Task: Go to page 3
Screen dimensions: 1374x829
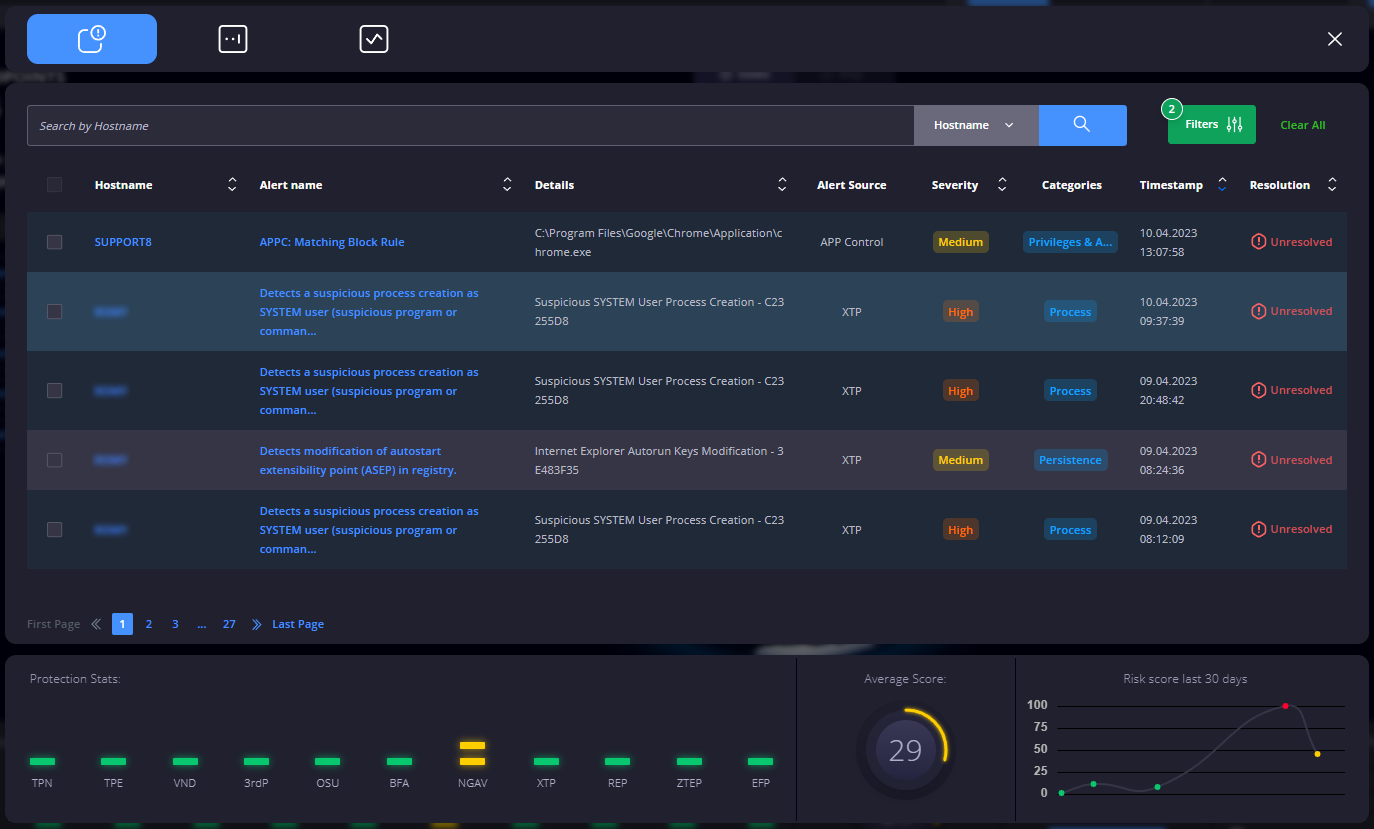Action: click(x=175, y=624)
